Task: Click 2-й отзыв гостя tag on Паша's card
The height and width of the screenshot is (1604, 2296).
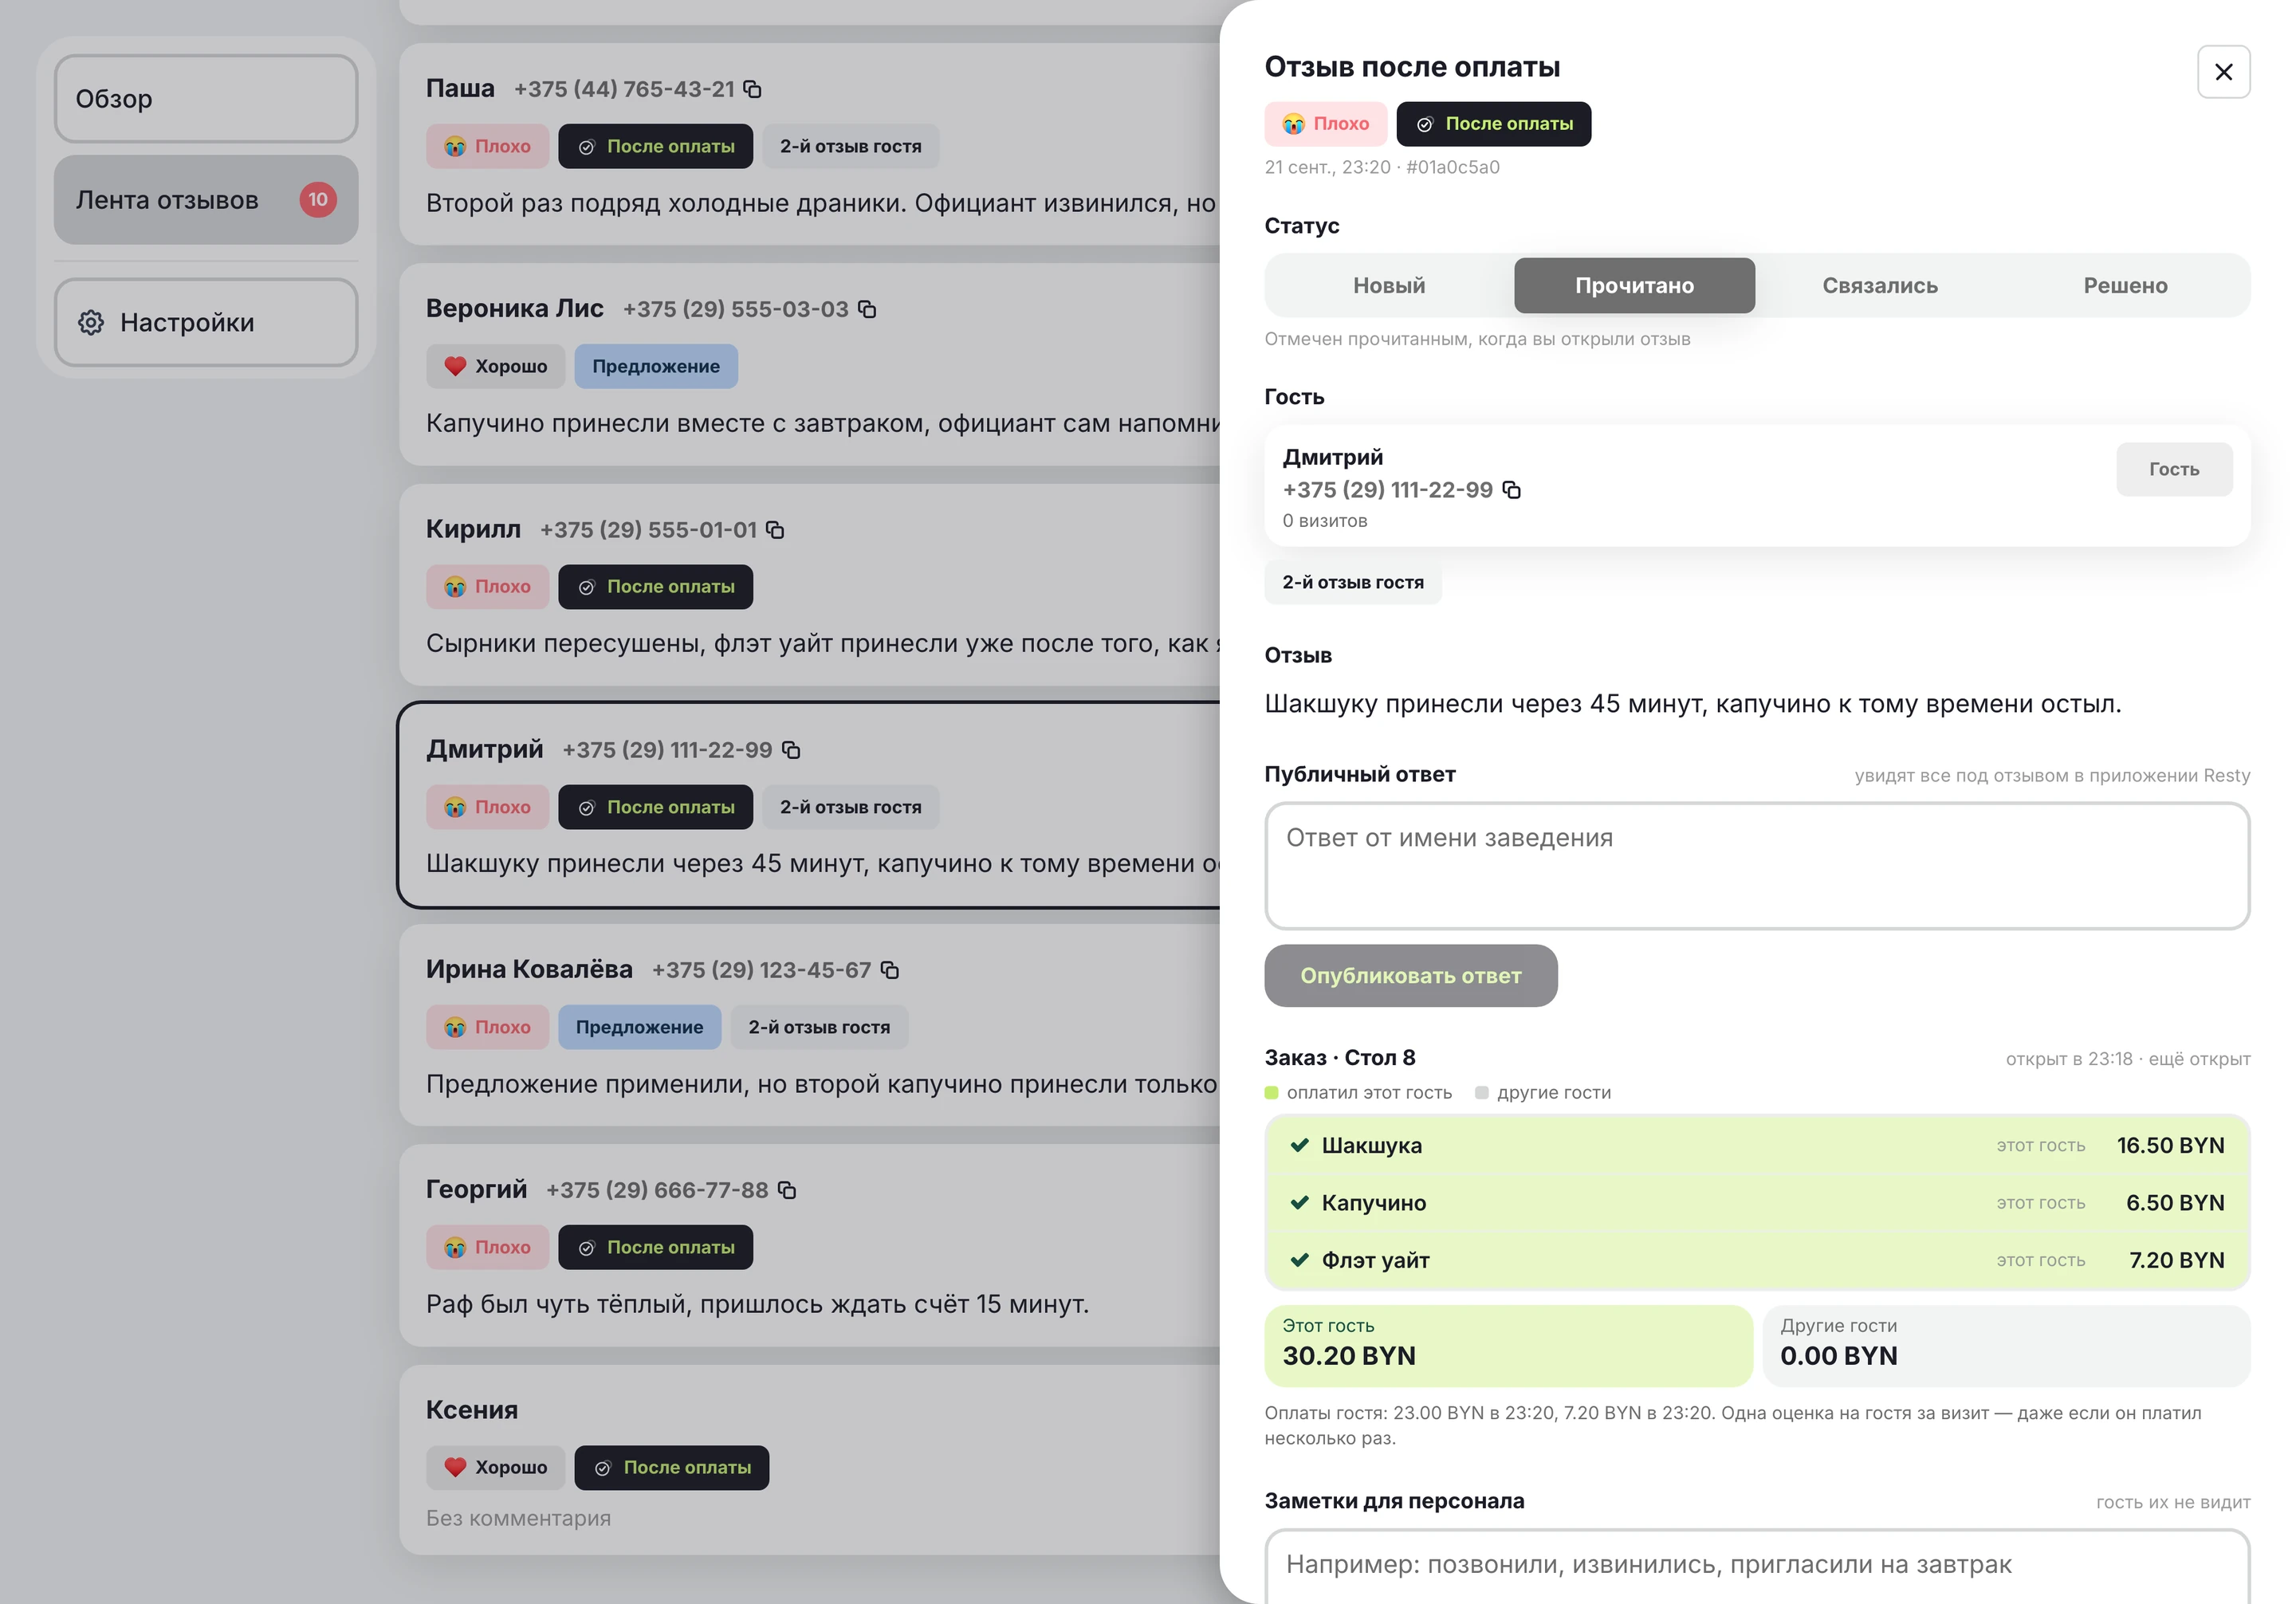Action: click(x=850, y=146)
